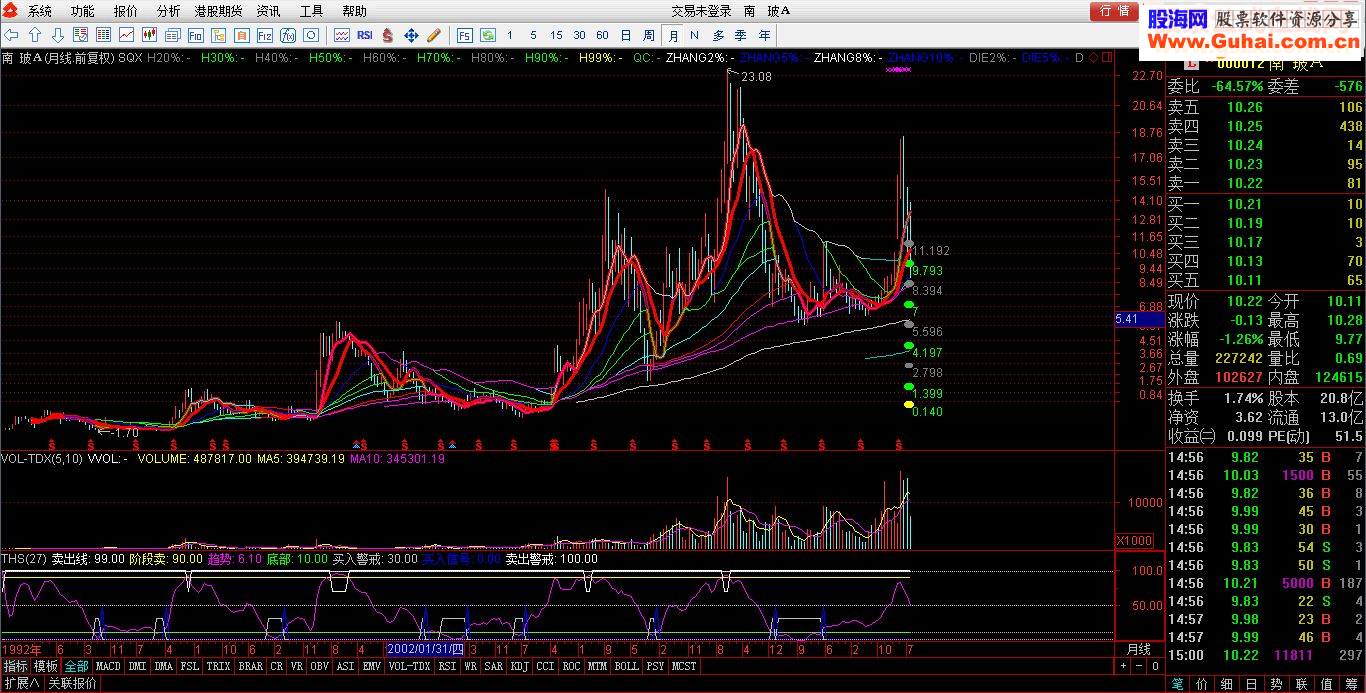Click the up arrow toolbar icon
The image size is (1366, 693).
(35, 35)
